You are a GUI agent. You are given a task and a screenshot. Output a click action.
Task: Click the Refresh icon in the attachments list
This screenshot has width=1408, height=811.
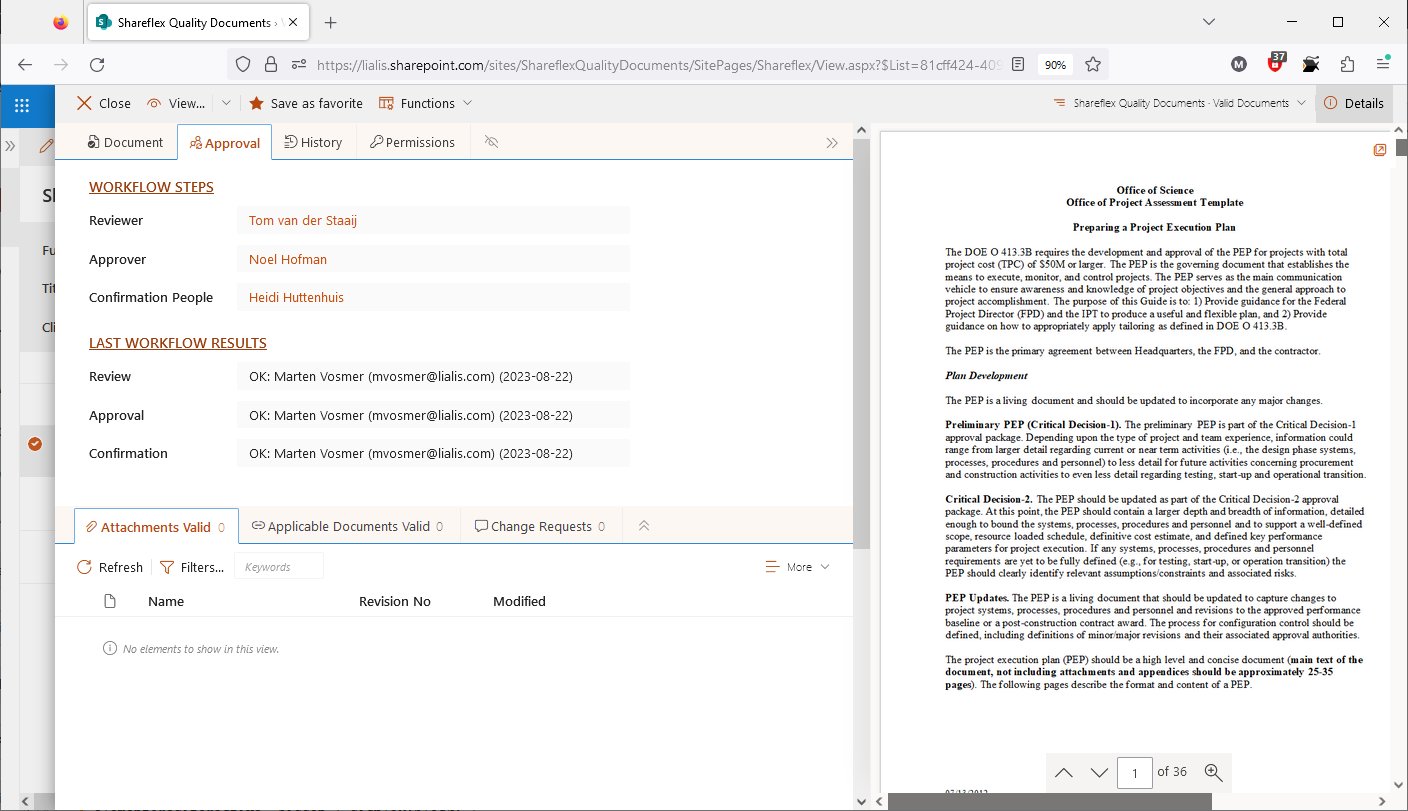[85, 567]
